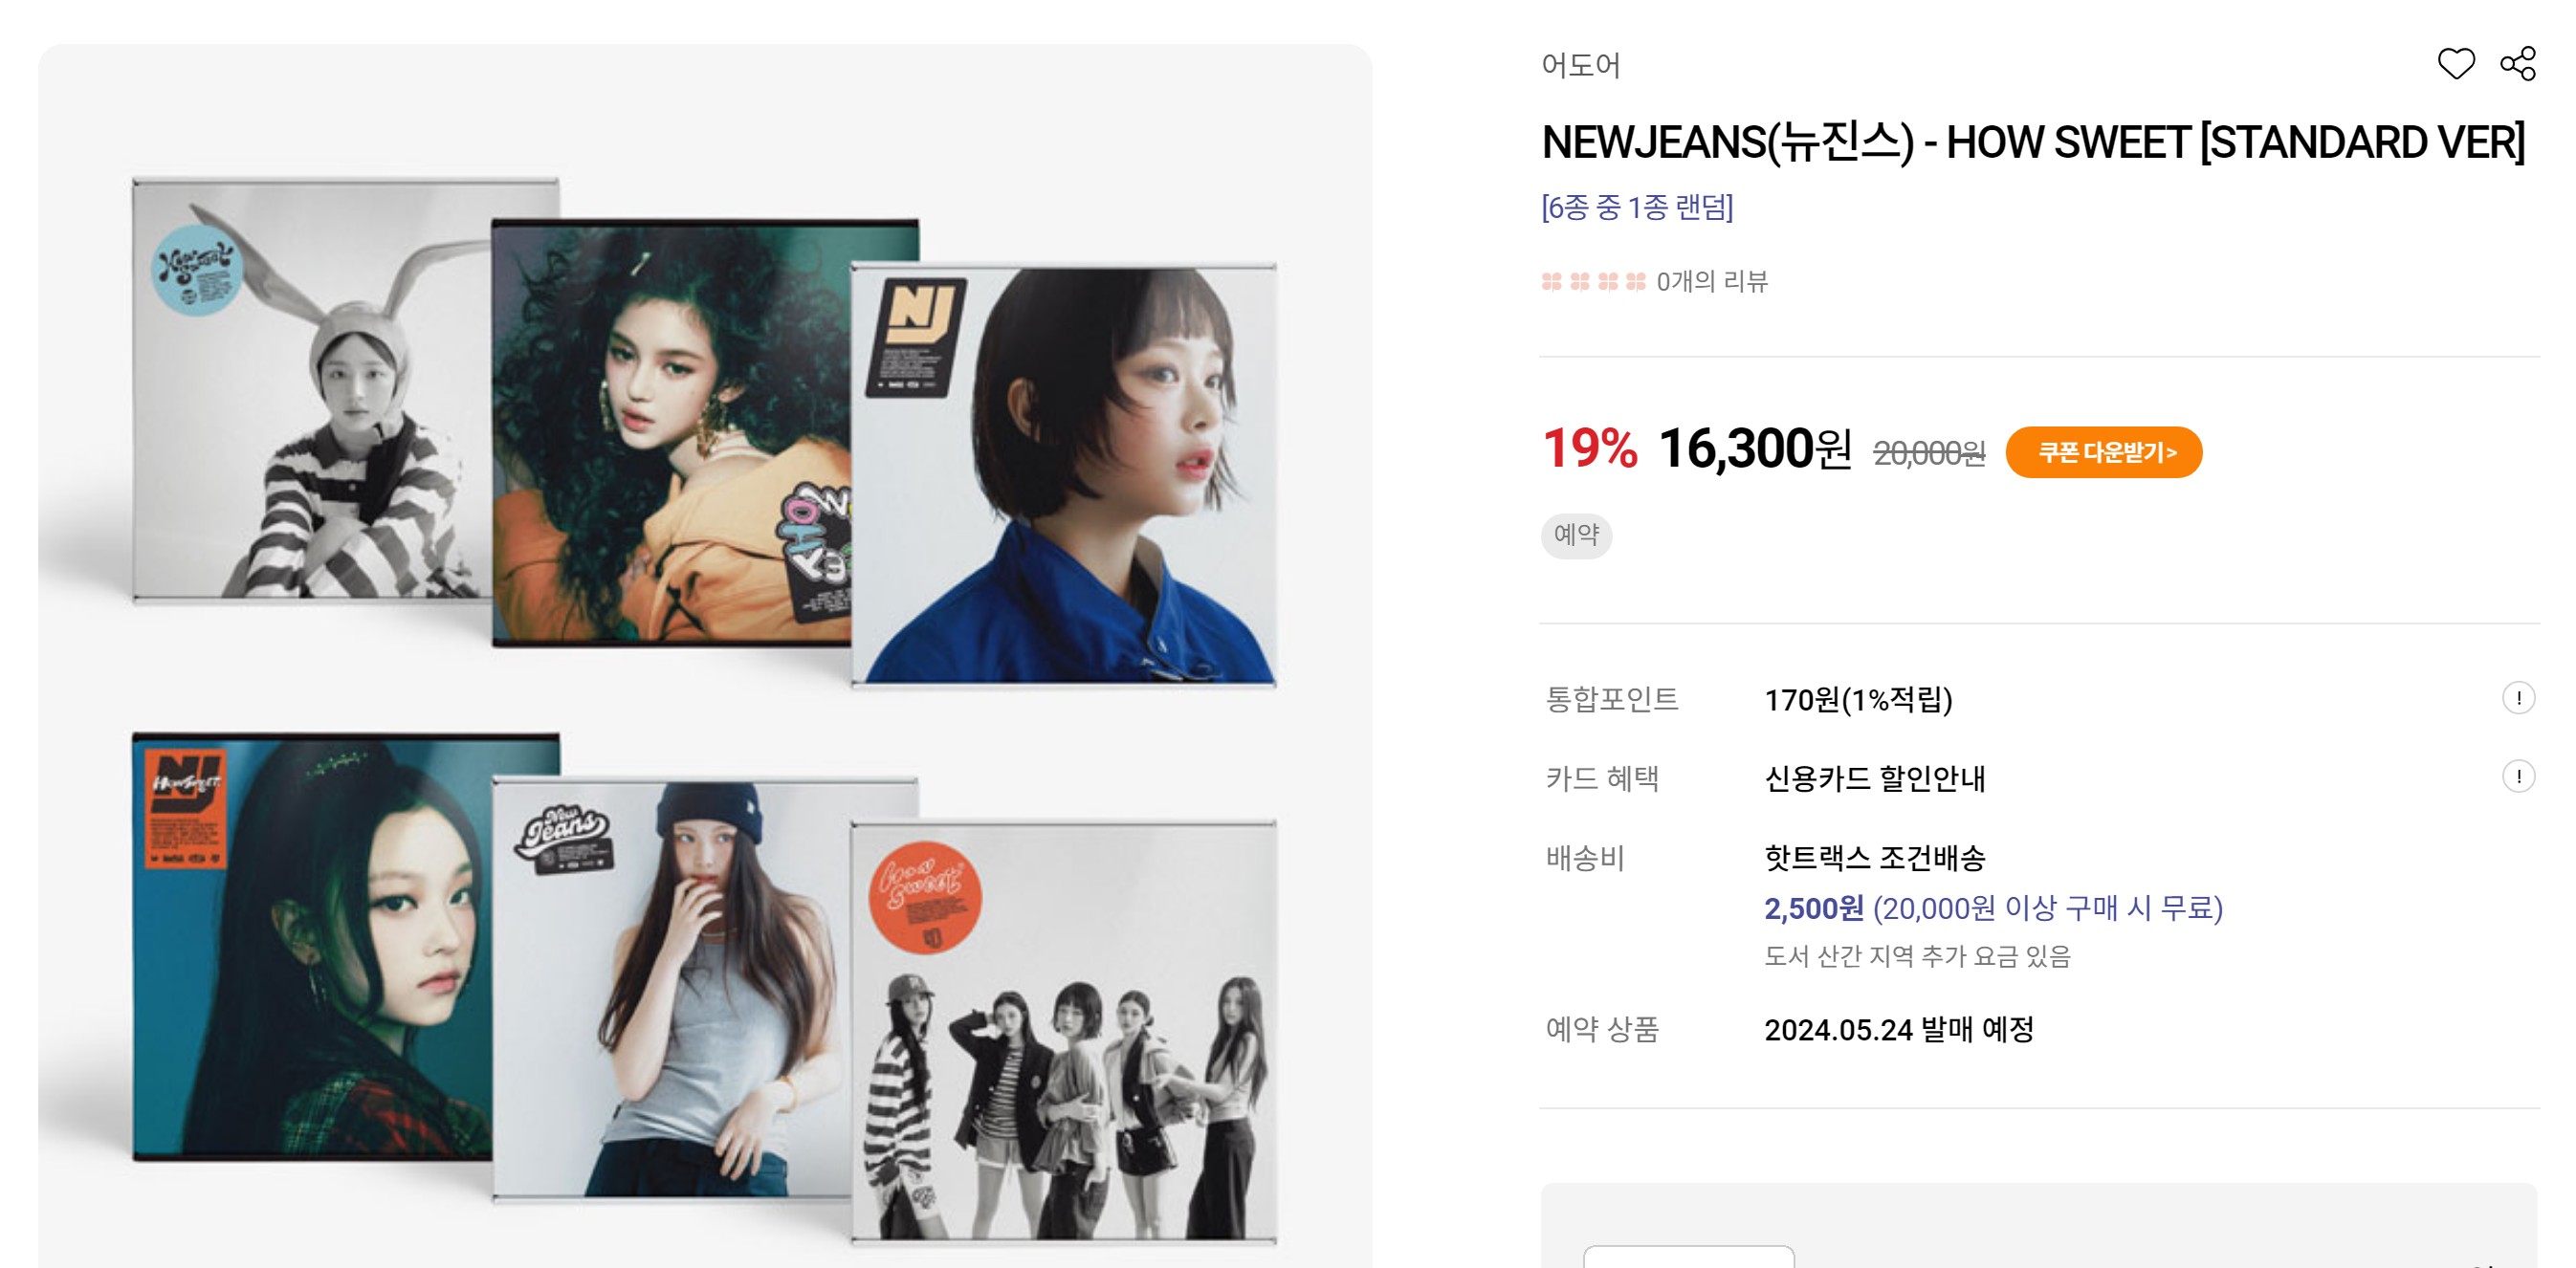Click the quantity box in gray option panel
This screenshot has height=1268, width=2576.
(x=1689, y=1257)
